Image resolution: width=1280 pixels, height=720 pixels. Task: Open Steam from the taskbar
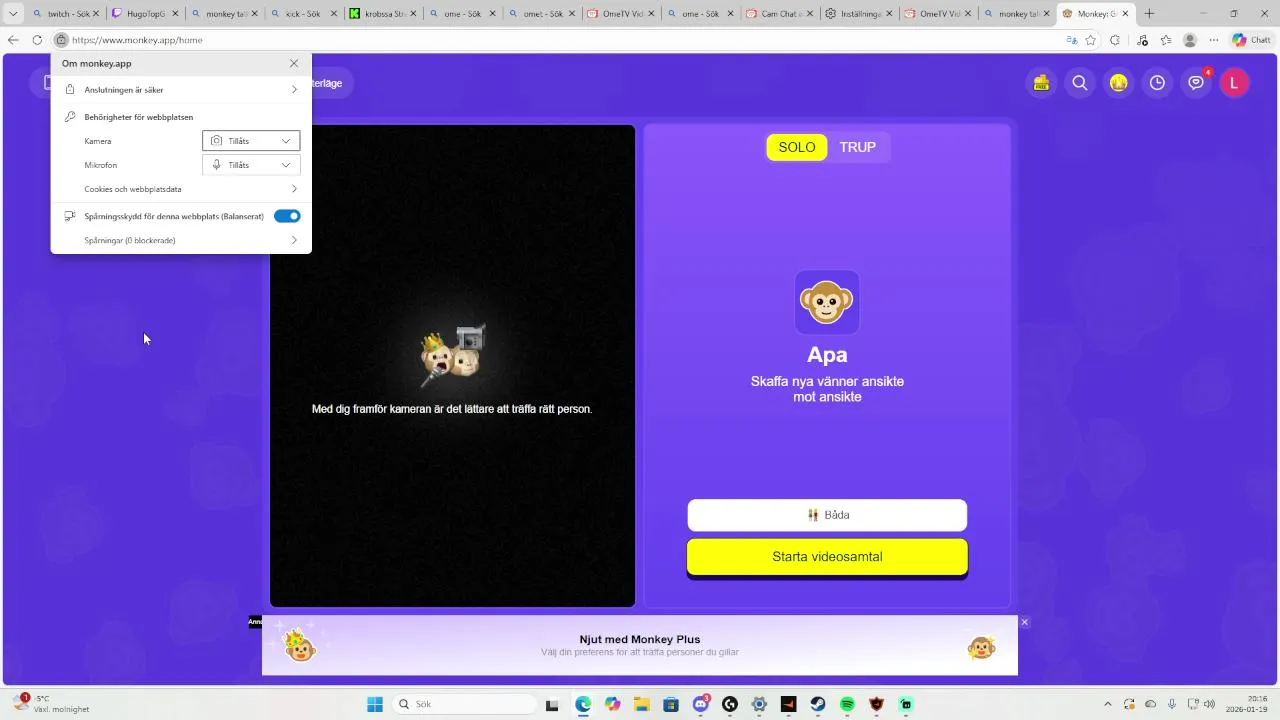pos(818,704)
